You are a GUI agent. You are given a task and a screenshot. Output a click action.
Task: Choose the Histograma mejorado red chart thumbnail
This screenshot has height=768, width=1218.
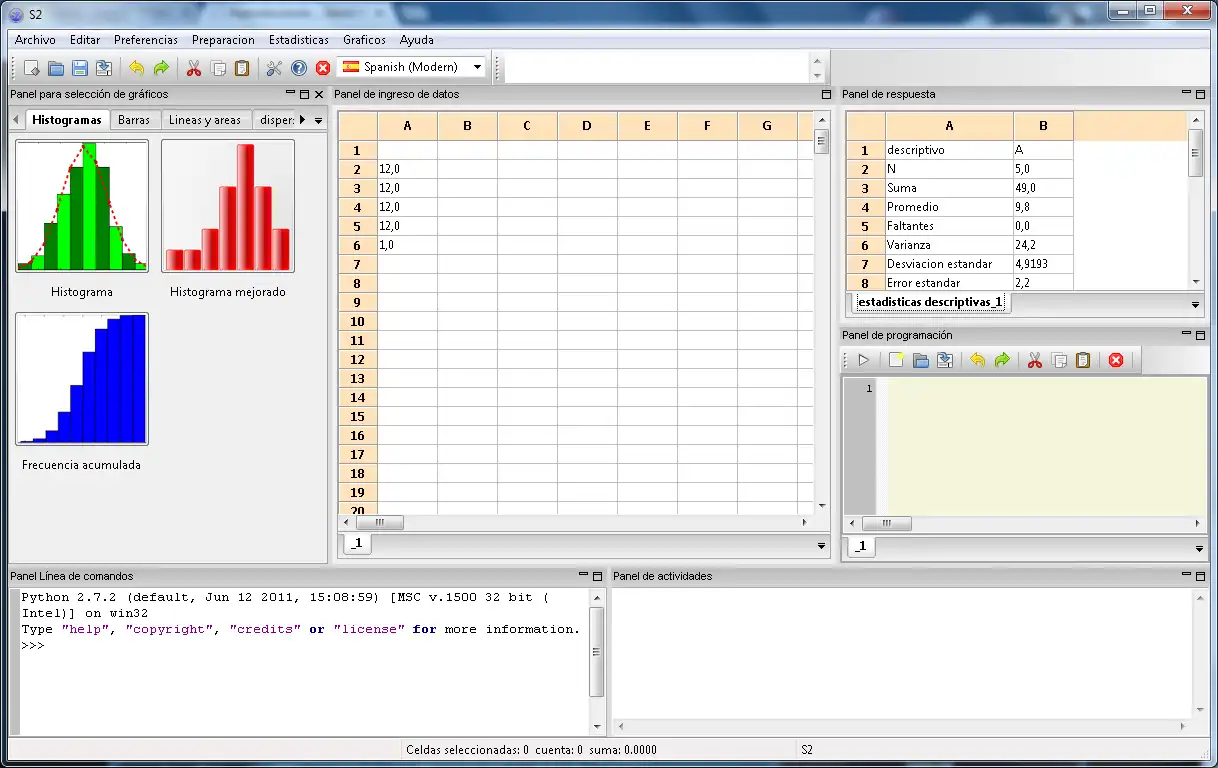pyautogui.click(x=228, y=206)
